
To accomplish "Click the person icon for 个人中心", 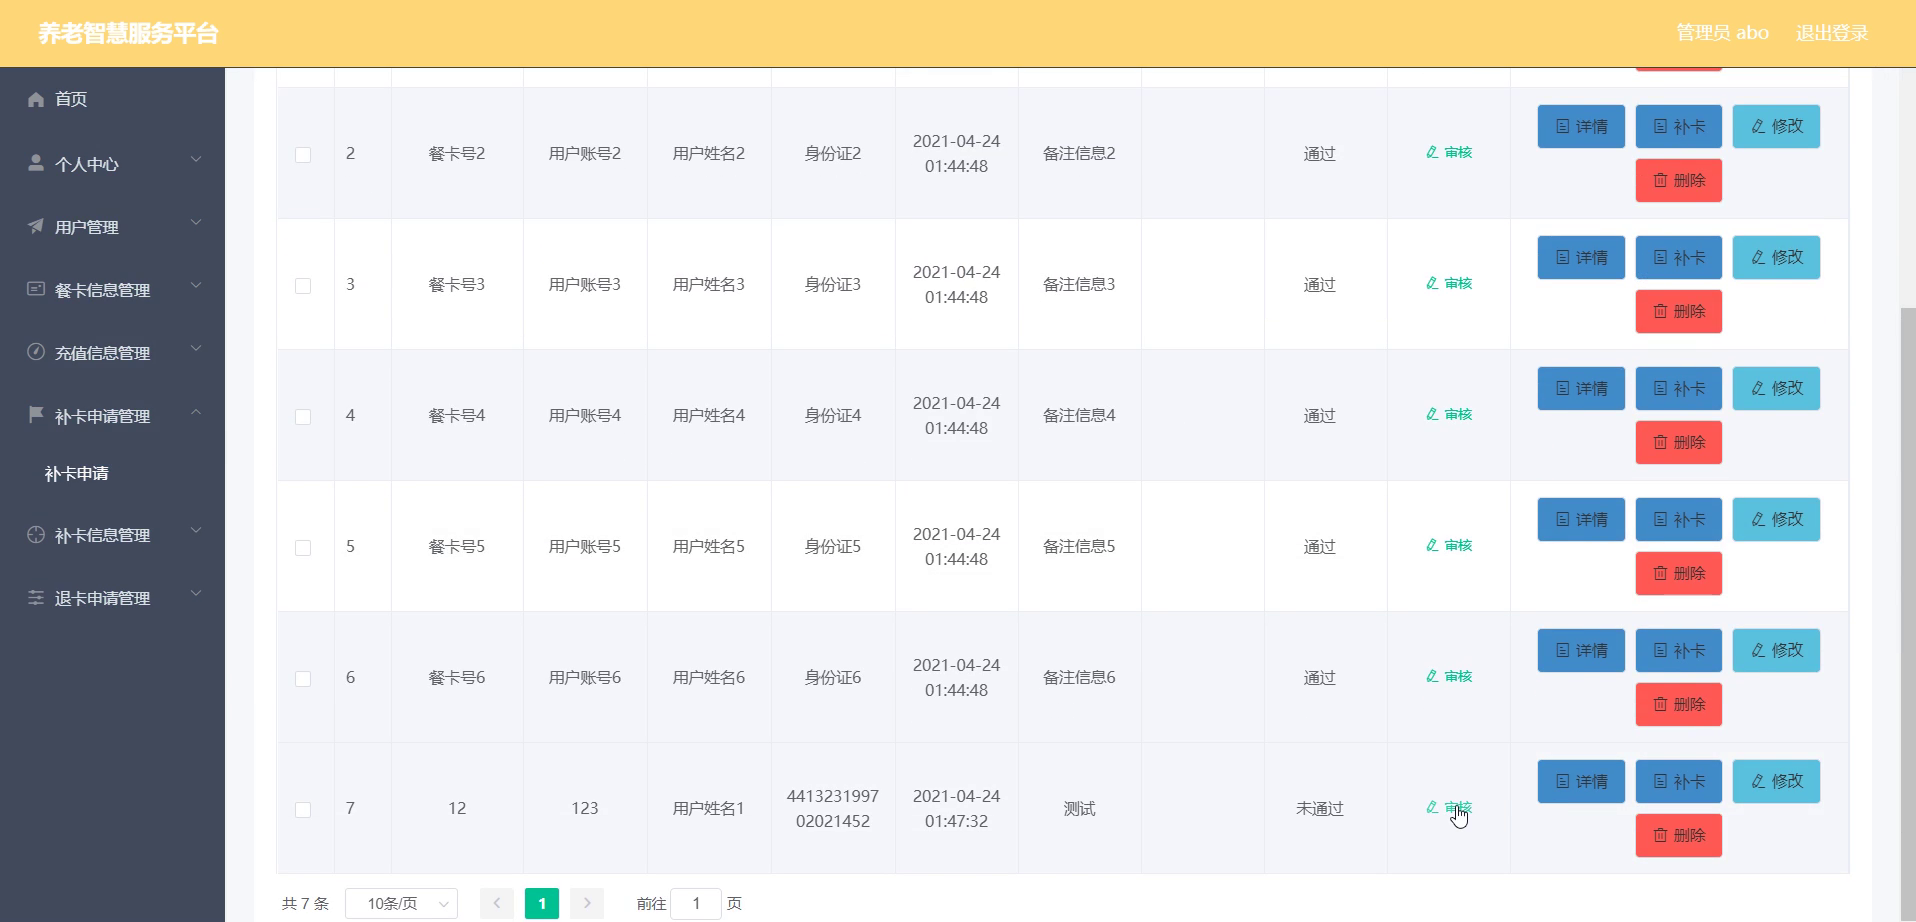I will tap(36, 162).
